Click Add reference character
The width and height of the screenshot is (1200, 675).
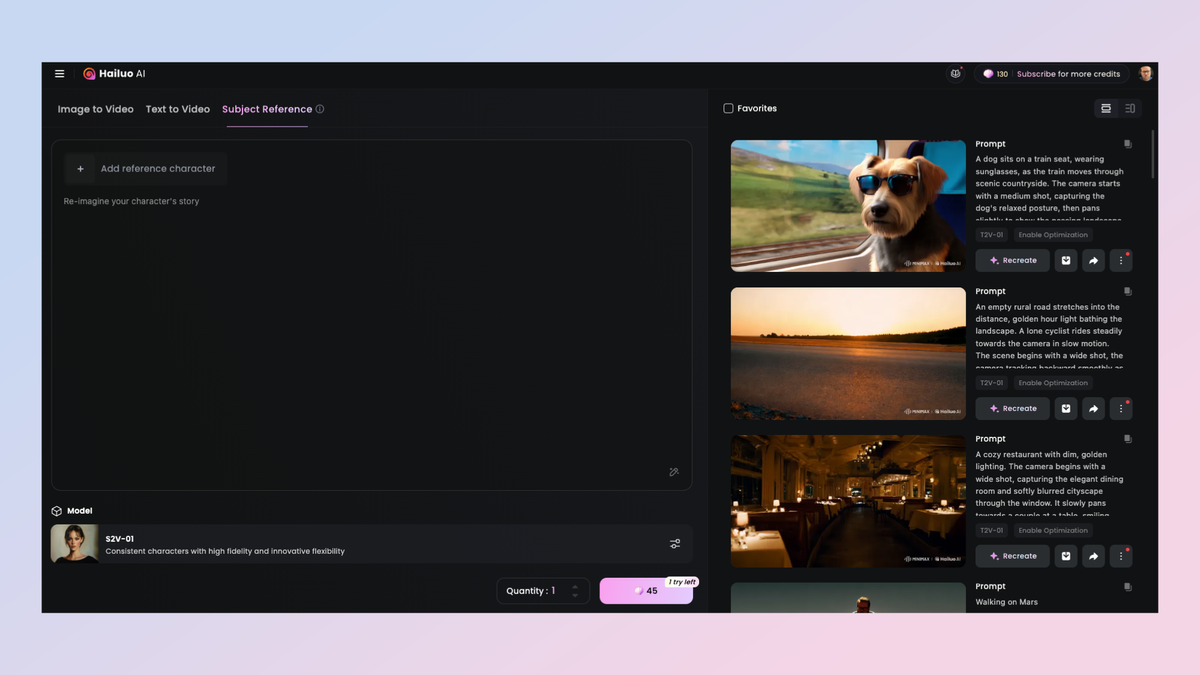[x=144, y=168]
